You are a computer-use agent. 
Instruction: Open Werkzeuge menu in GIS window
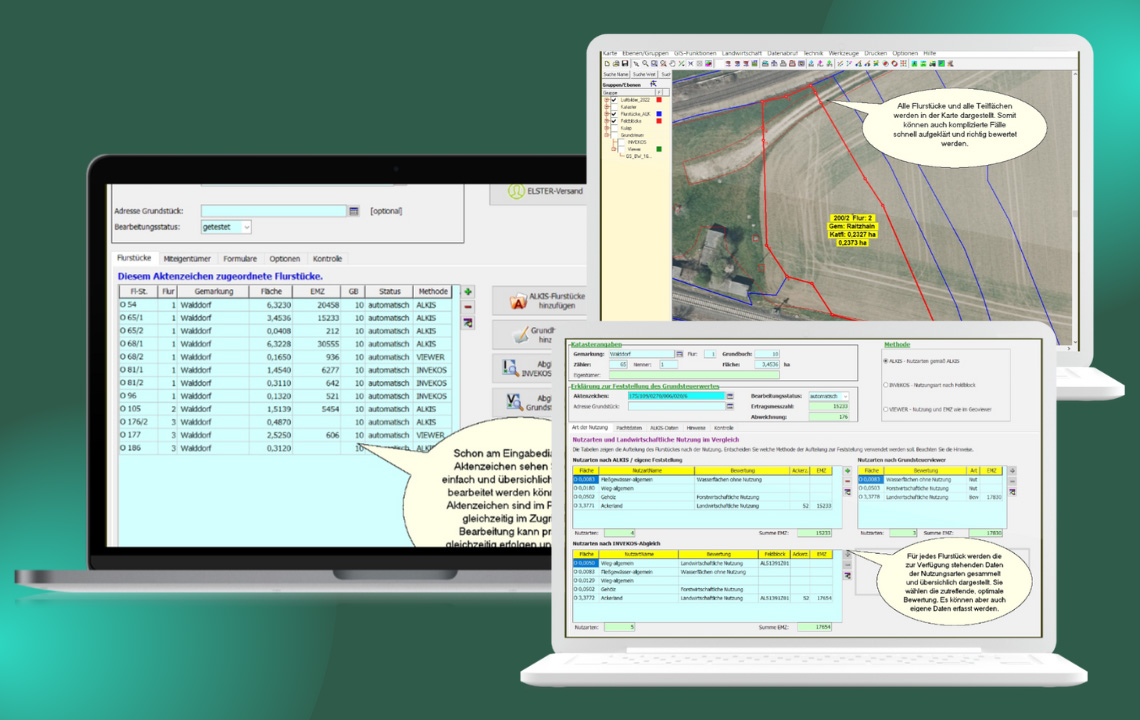pyautogui.click(x=843, y=53)
